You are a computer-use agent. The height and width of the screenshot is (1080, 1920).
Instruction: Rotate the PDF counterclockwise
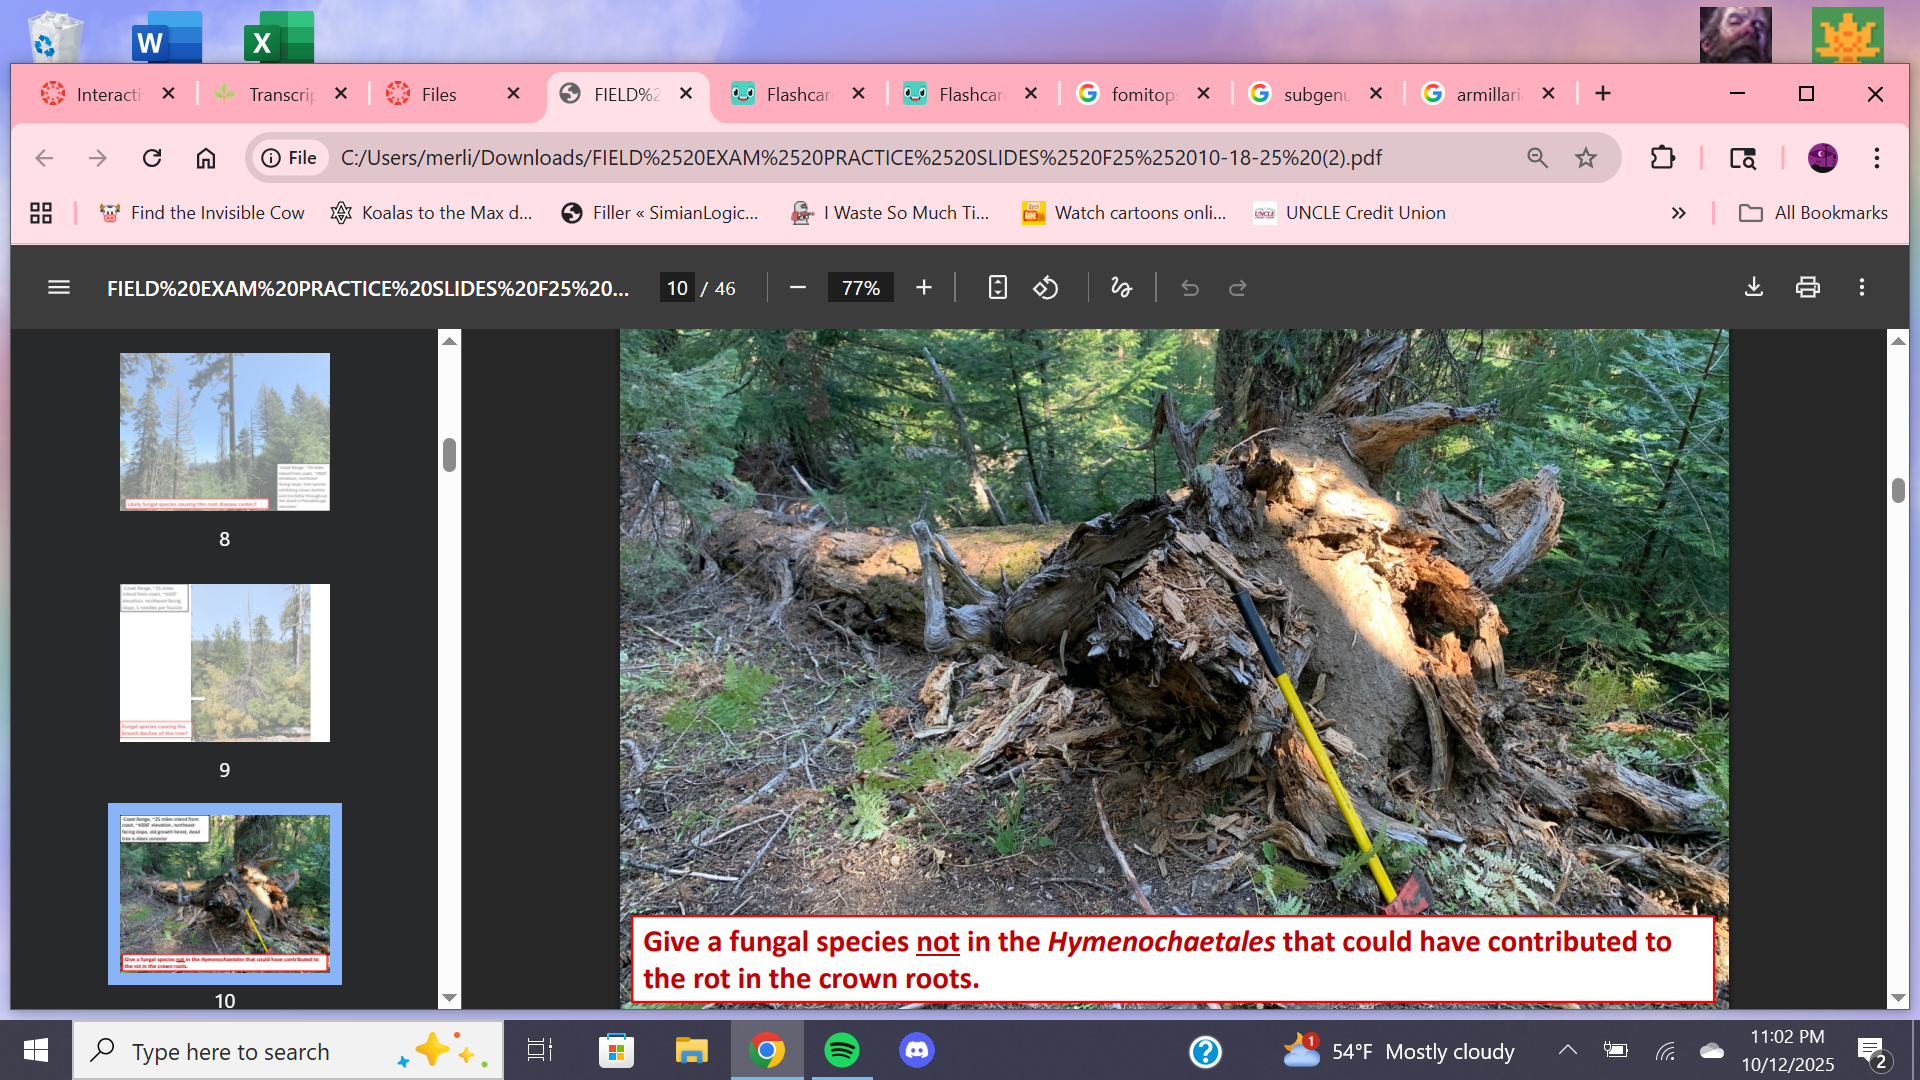(1046, 288)
